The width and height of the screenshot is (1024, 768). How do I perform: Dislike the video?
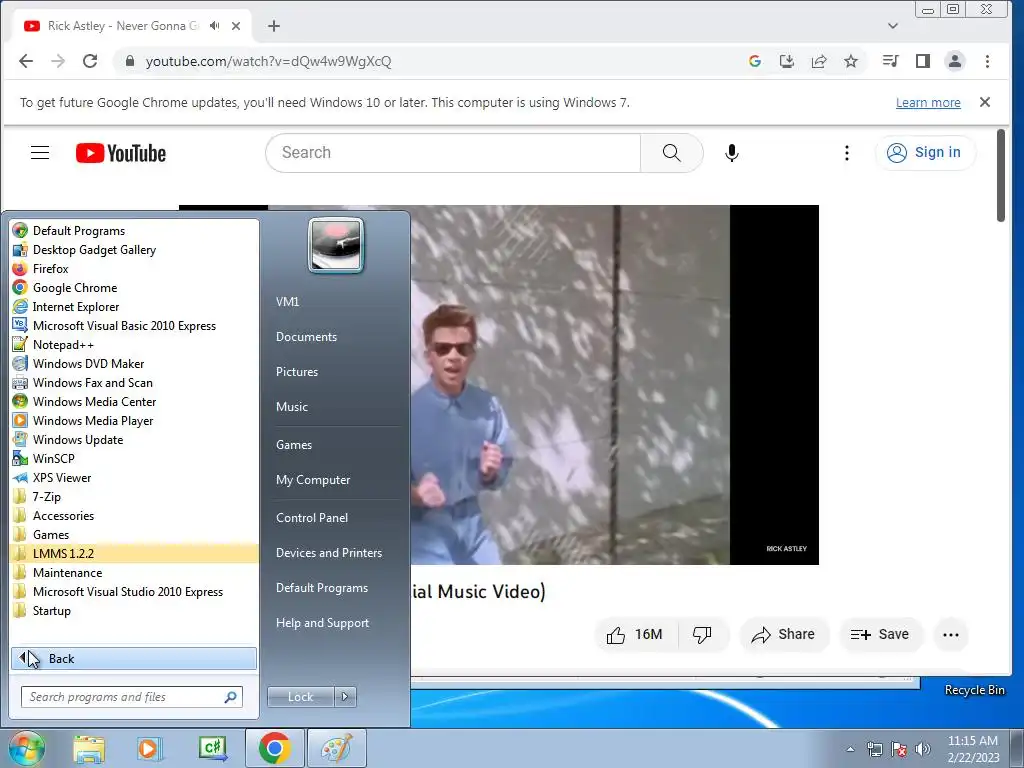point(702,635)
